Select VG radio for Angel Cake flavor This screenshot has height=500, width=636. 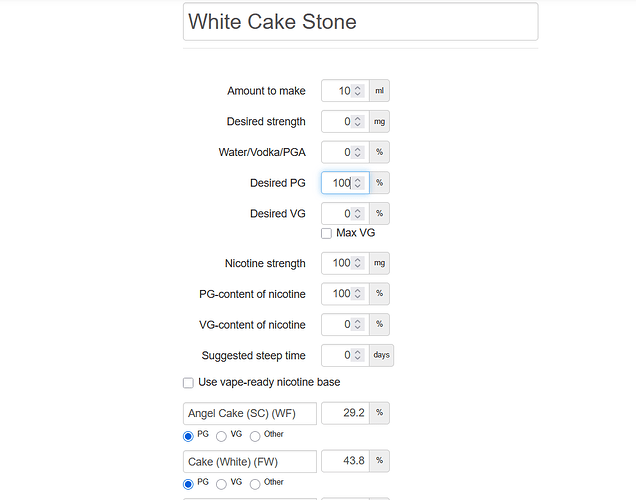point(221,436)
